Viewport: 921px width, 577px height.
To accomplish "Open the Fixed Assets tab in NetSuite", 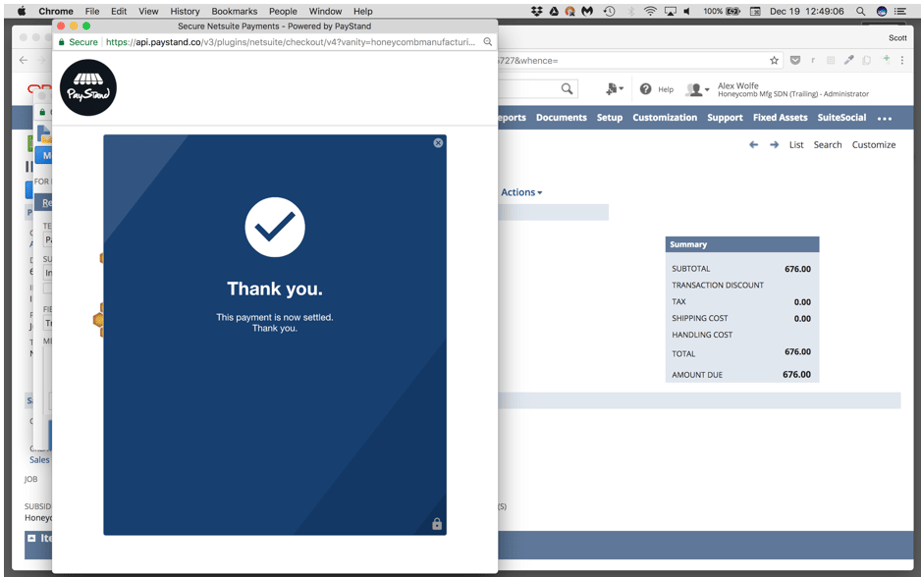I will (780, 118).
